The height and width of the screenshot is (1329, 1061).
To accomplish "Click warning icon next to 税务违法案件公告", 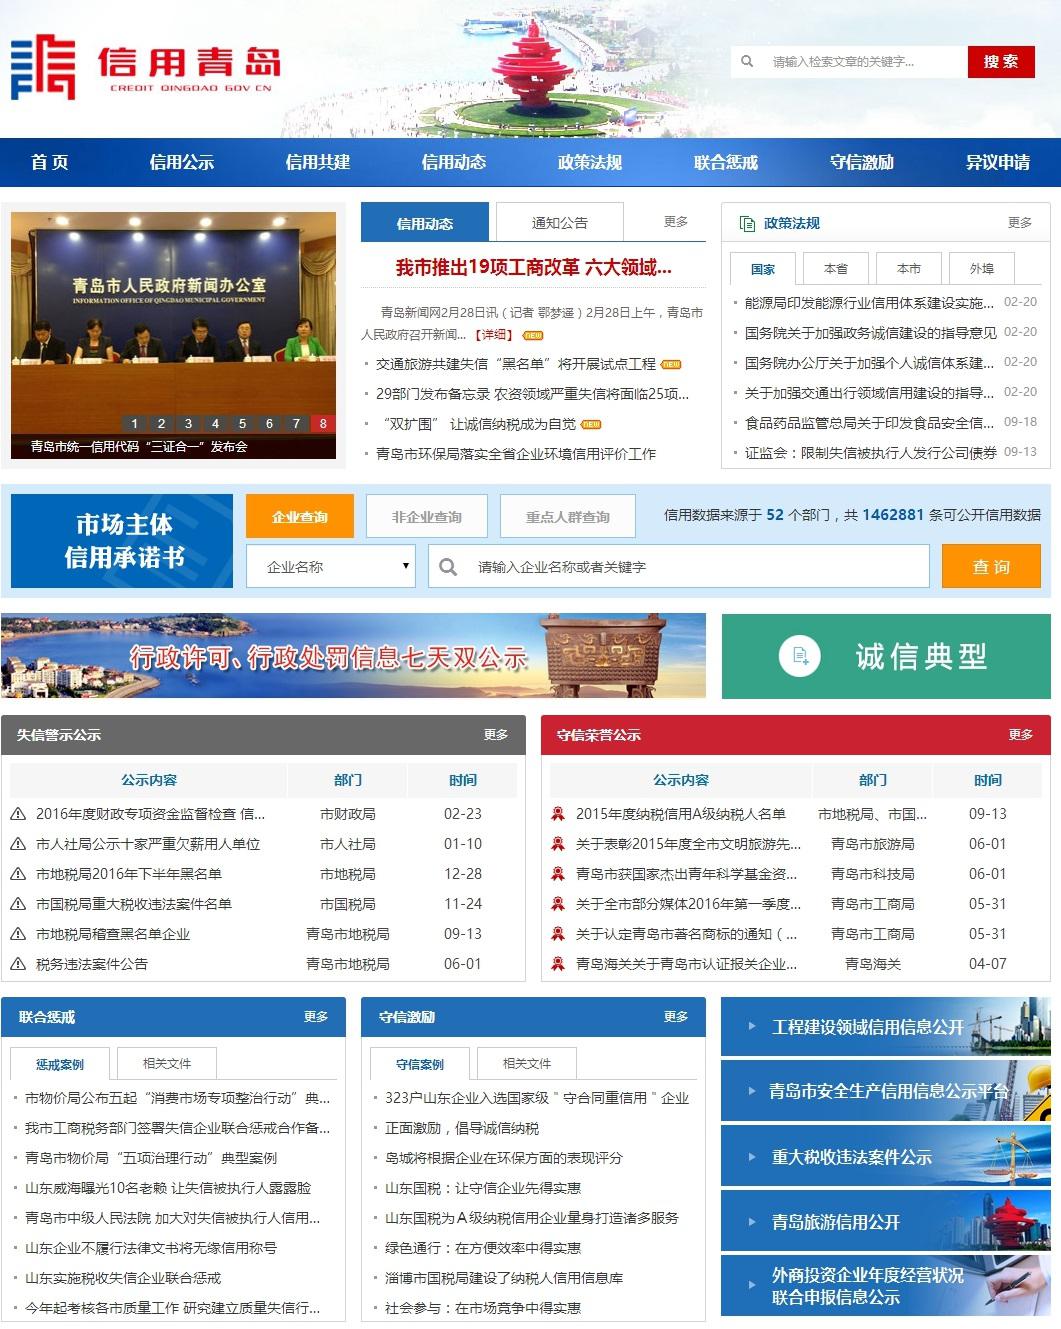I will coord(18,964).
